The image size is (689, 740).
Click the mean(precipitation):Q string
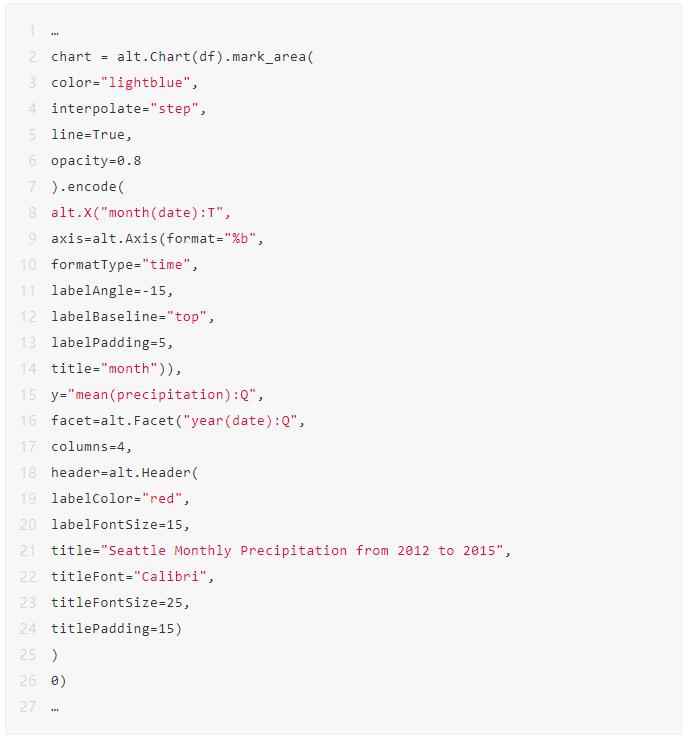tap(161, 395)
